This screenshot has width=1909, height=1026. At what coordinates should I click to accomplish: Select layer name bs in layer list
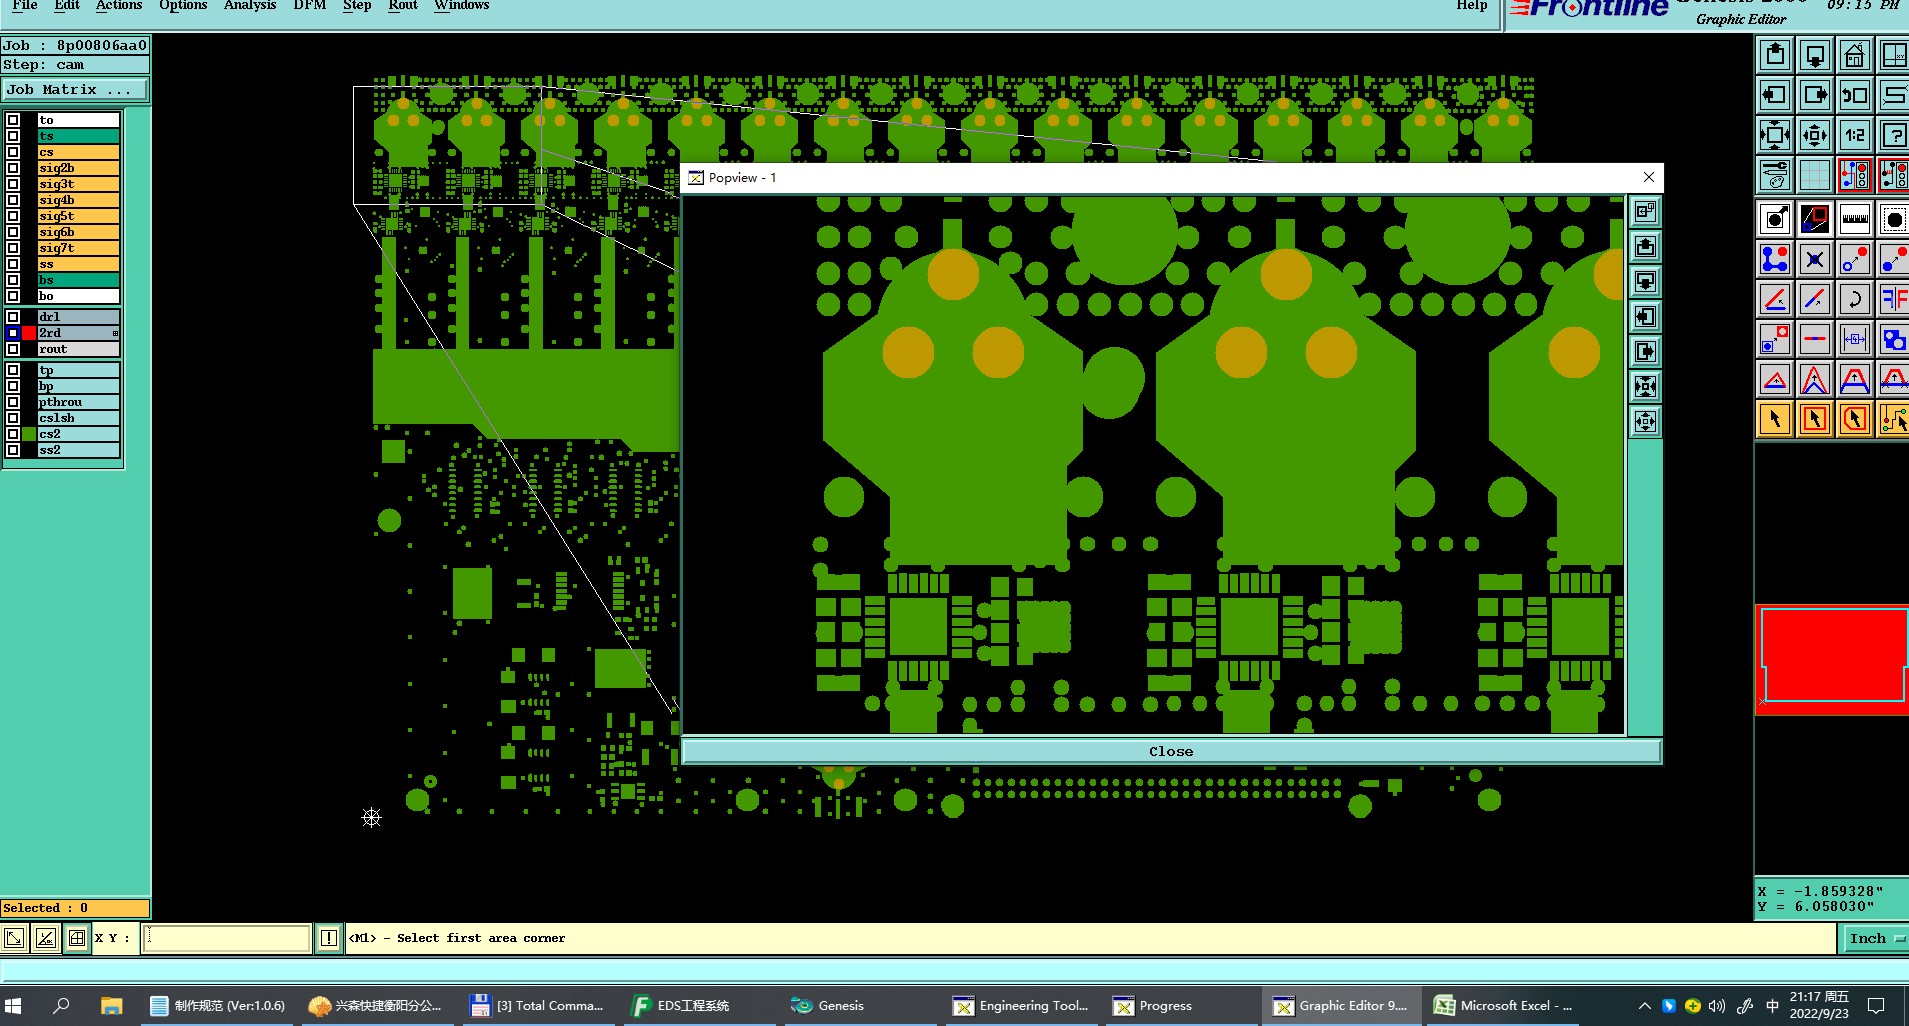click(79, 280)
